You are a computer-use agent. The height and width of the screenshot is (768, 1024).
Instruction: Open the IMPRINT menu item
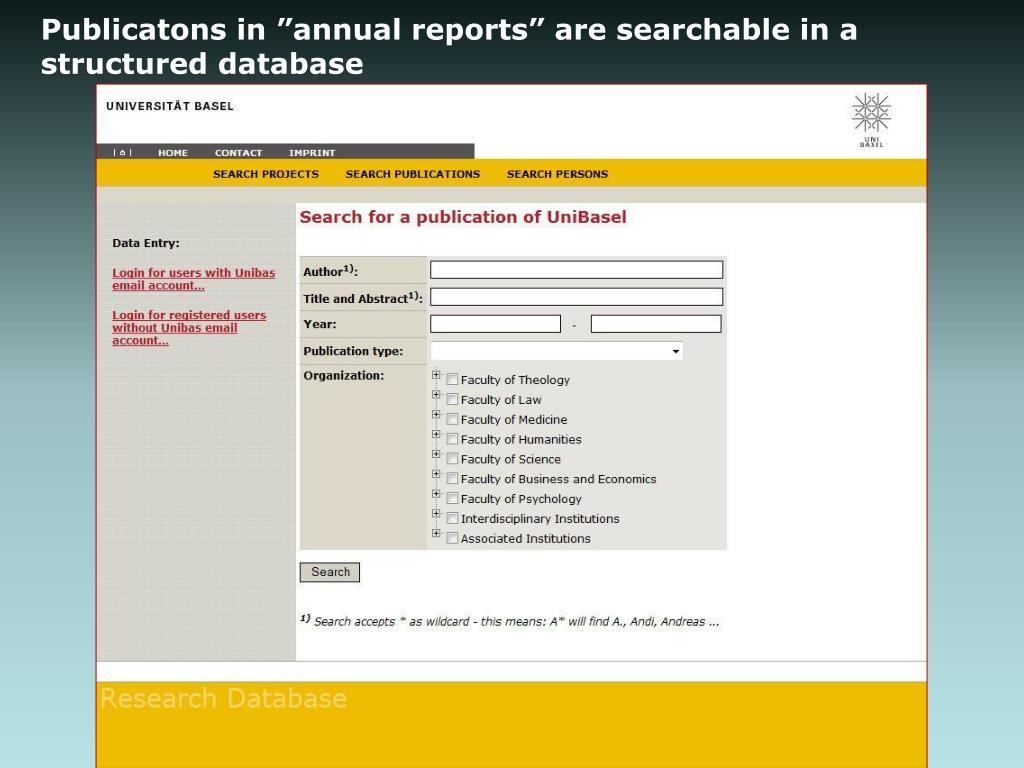(x=312, y=153)
